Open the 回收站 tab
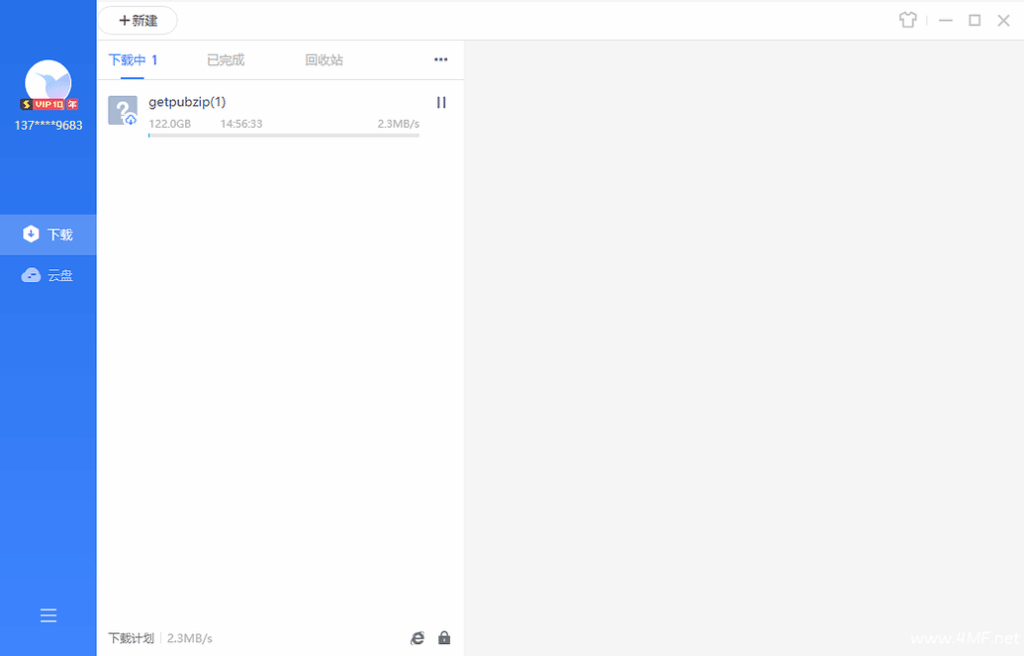This screenshot has height=656, width=1024. coord(323,60)
